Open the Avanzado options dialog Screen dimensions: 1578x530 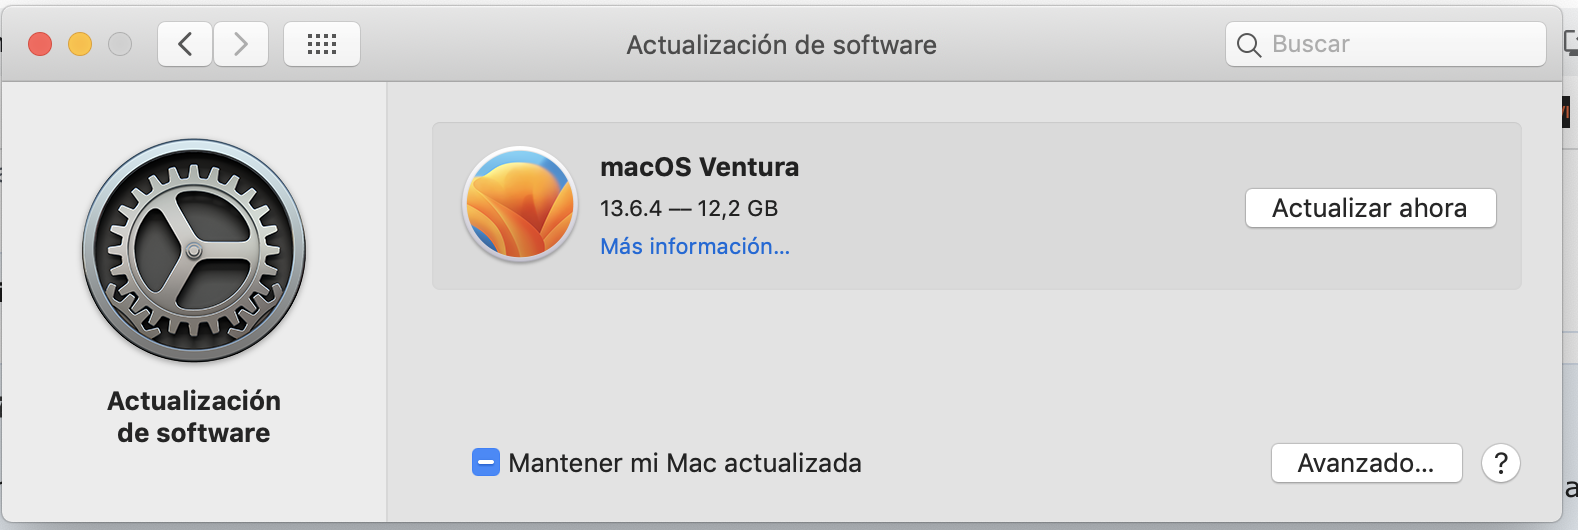(x=1366, y=463)
